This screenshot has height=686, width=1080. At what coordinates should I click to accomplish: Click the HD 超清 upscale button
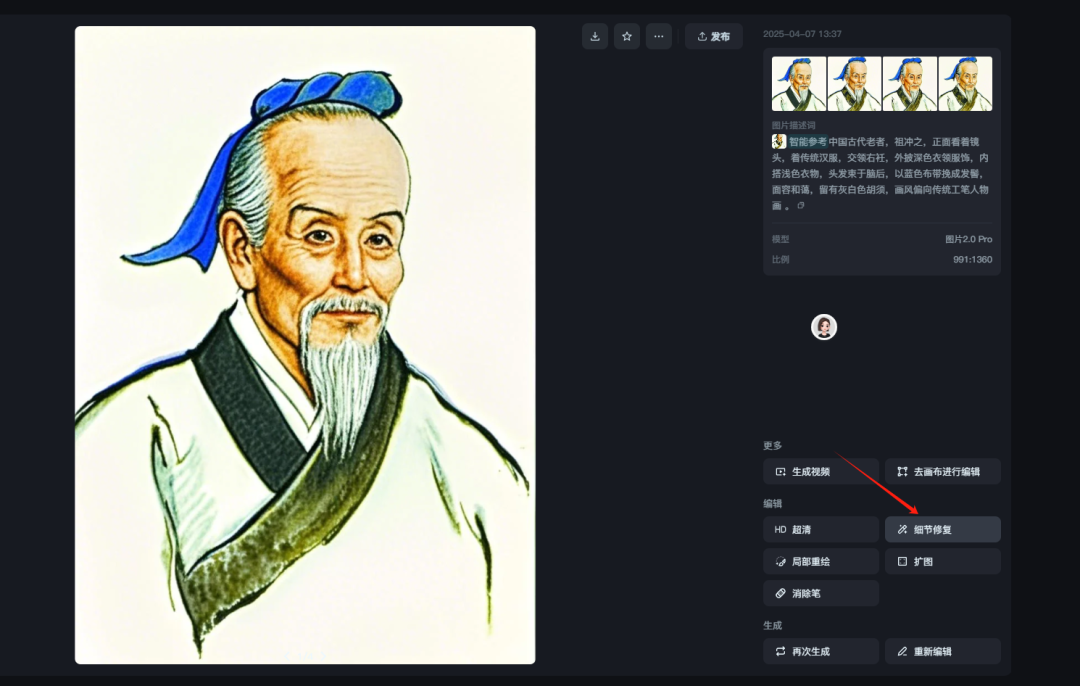(821, 530)
